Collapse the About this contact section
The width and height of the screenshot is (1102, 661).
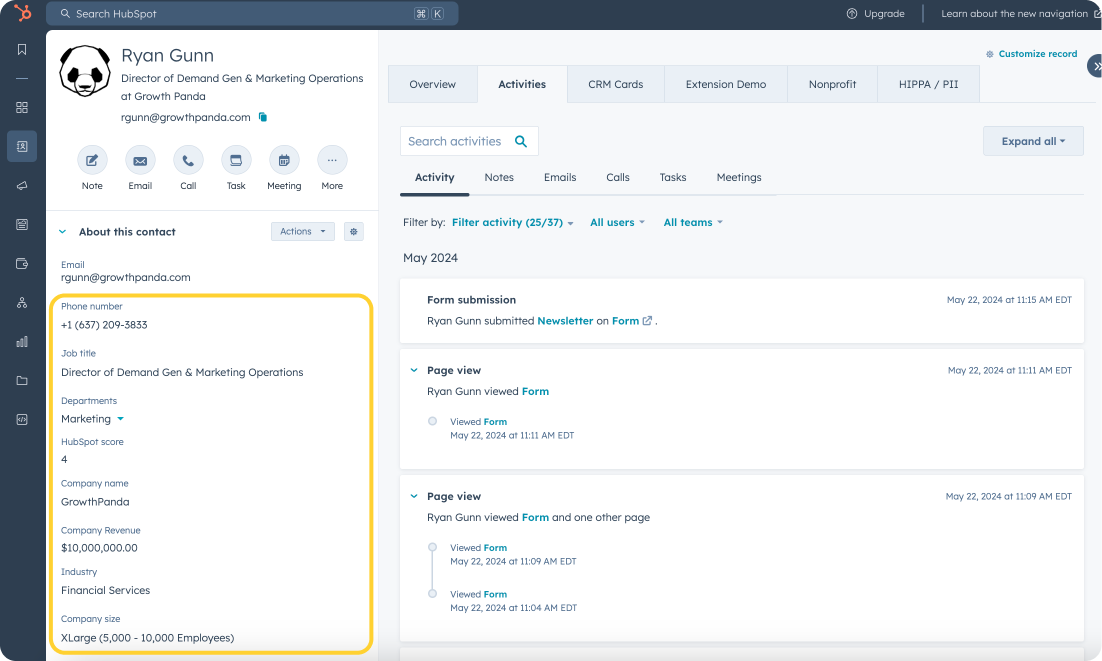point(62,231)
